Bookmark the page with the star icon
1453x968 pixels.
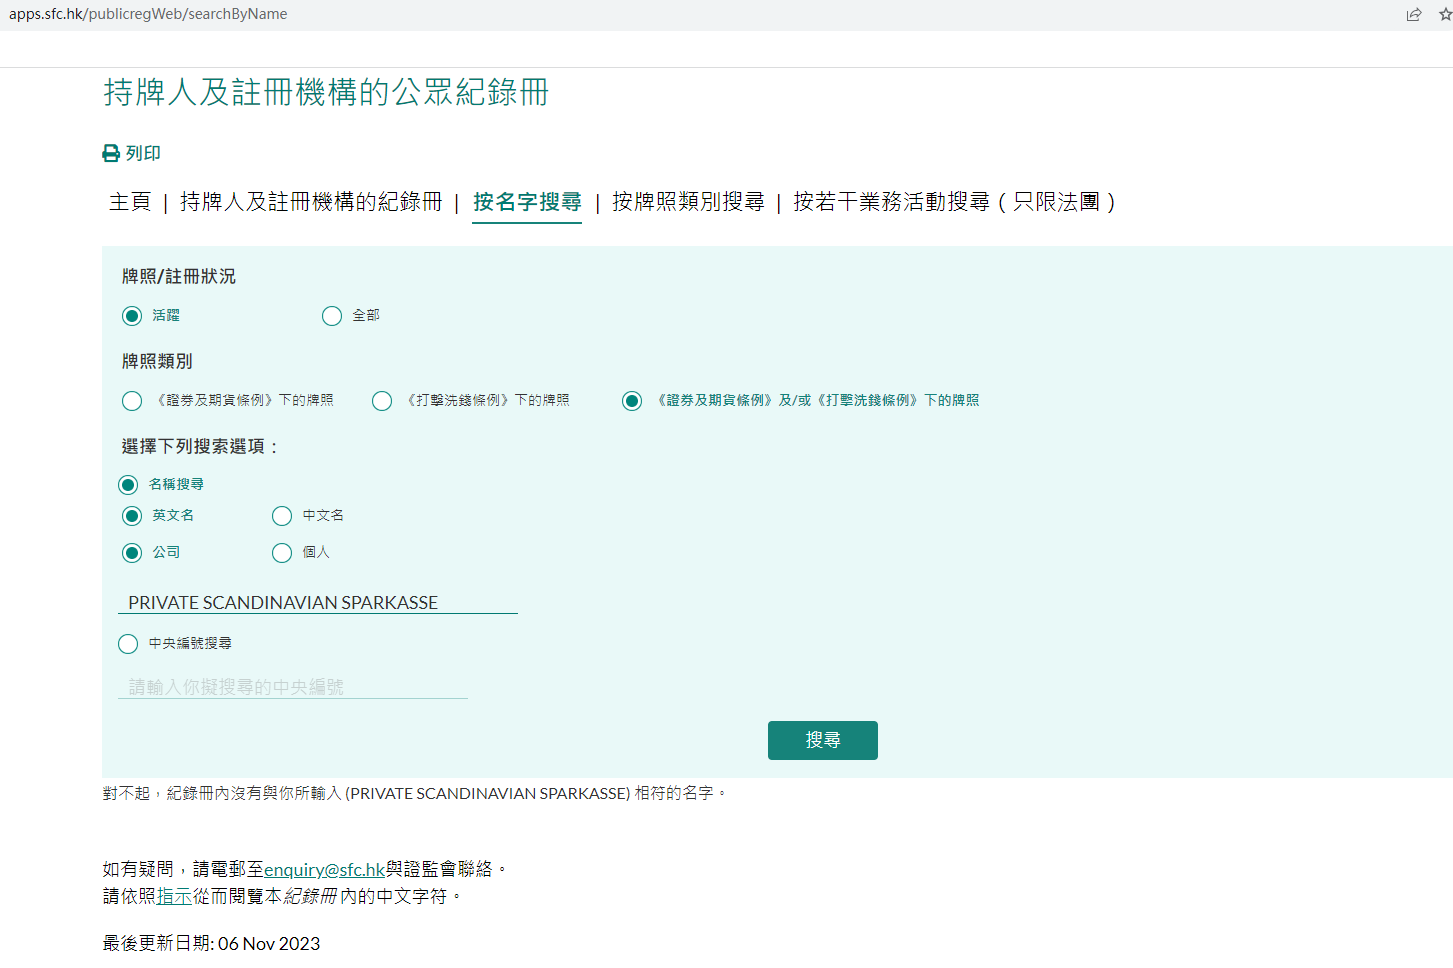[1445, 14]
